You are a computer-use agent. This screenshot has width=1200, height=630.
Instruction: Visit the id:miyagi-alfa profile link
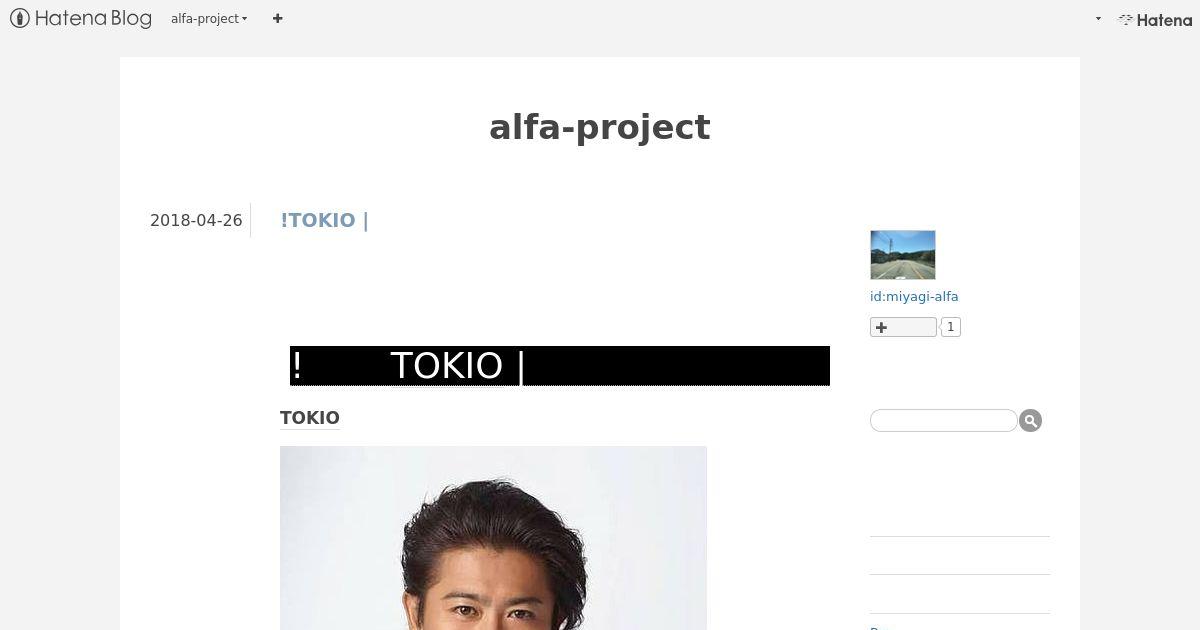[914, 296]
